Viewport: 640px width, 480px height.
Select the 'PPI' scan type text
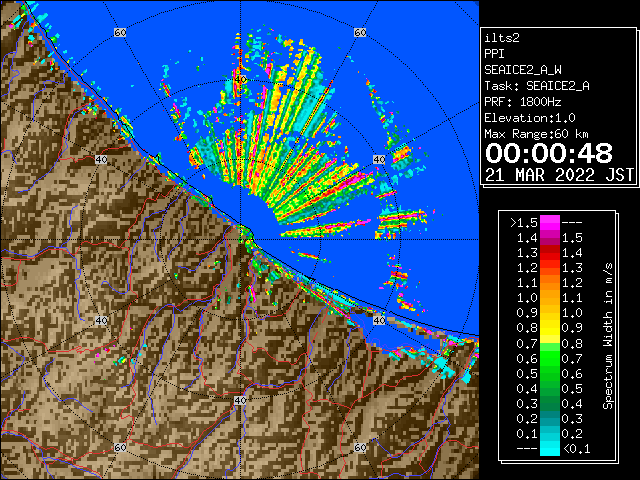(x=494, y=54)
